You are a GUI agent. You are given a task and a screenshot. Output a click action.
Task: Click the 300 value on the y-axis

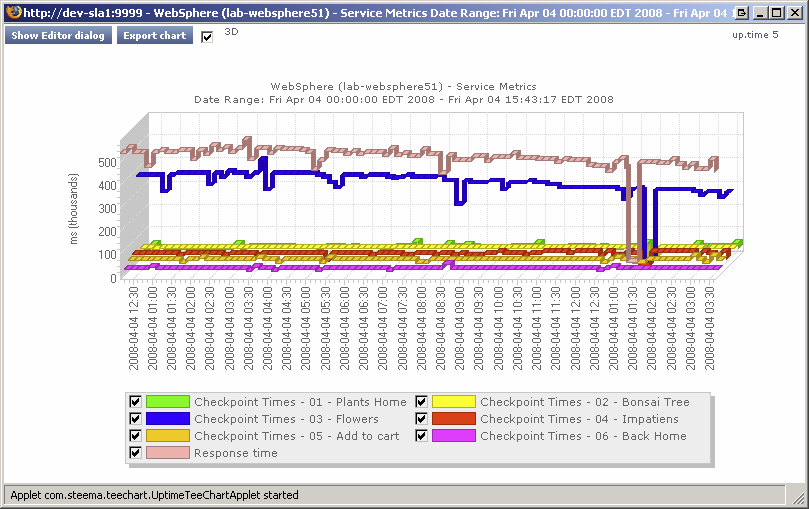(x=107, y=209)
